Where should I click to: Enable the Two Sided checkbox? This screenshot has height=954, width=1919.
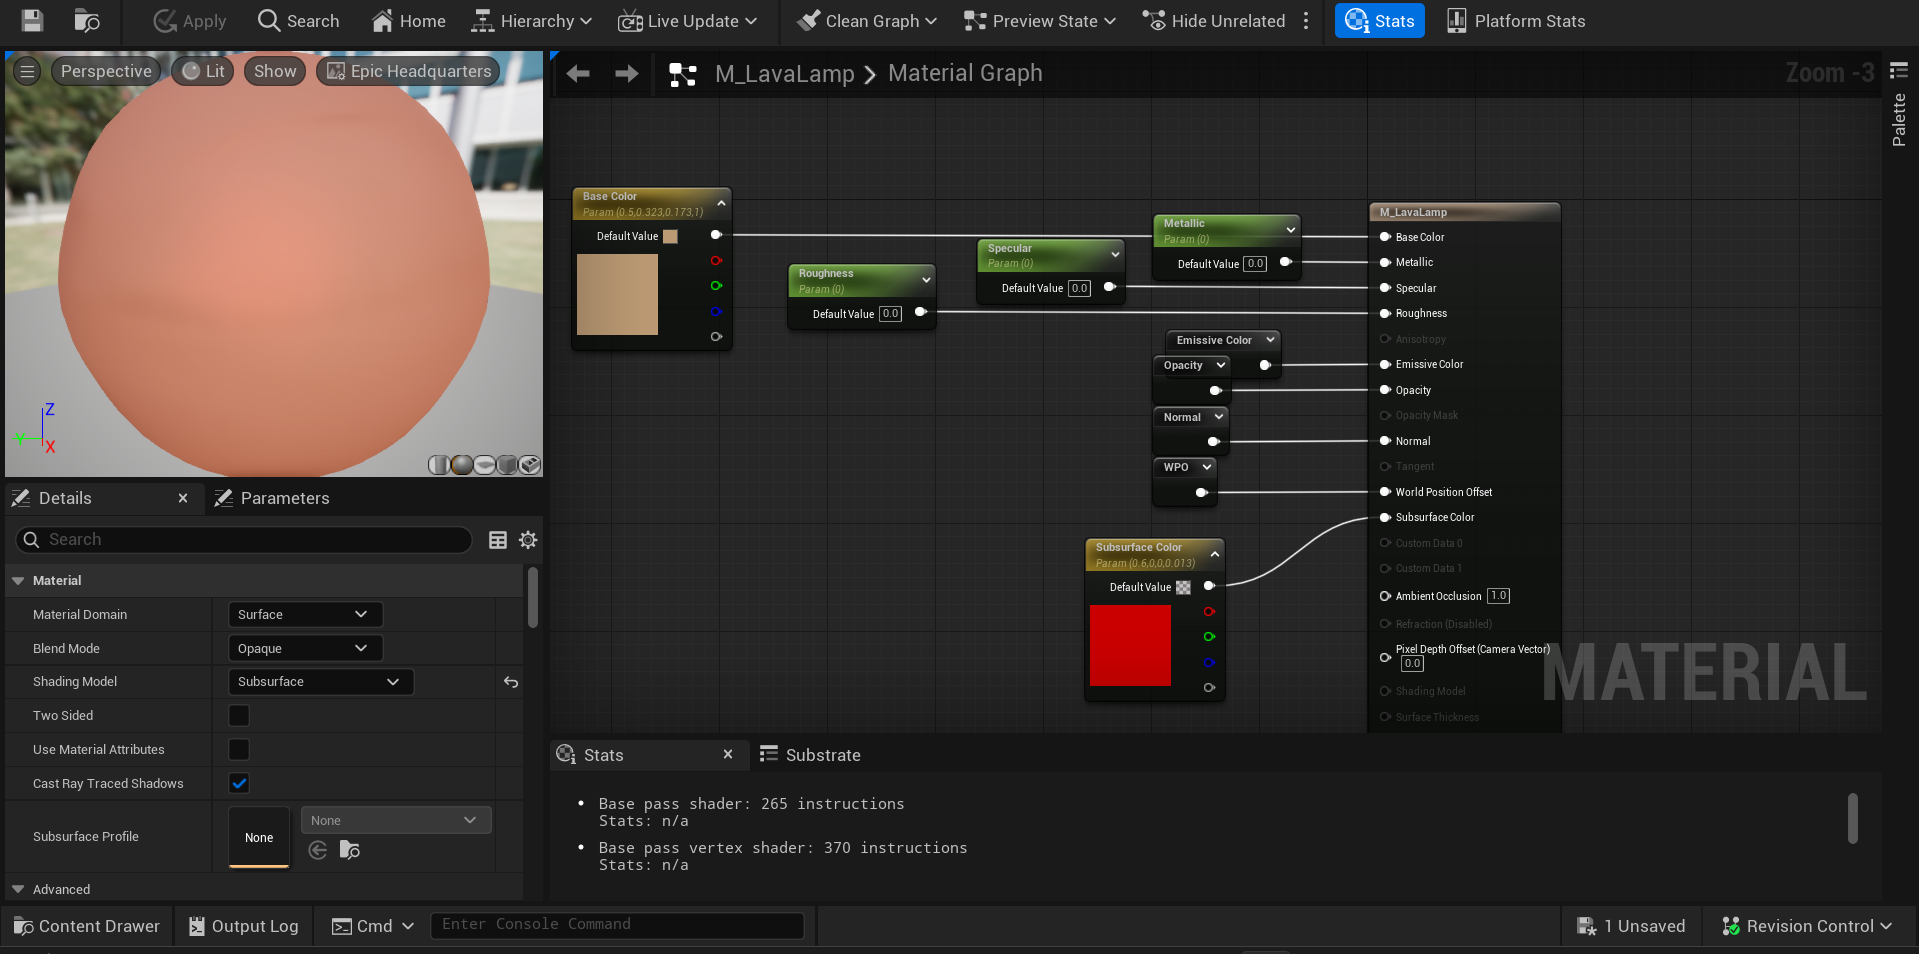tap(239, 716)
